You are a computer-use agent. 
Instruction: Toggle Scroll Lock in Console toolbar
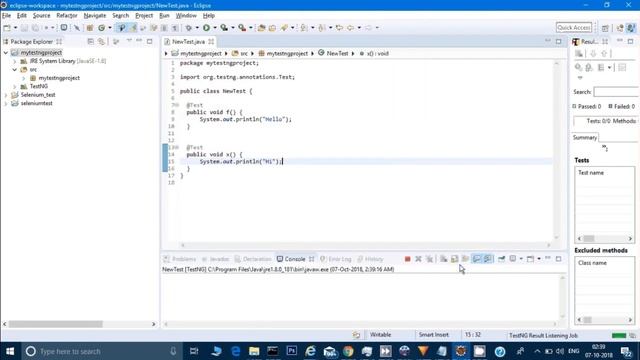click(x=454, y=259)
